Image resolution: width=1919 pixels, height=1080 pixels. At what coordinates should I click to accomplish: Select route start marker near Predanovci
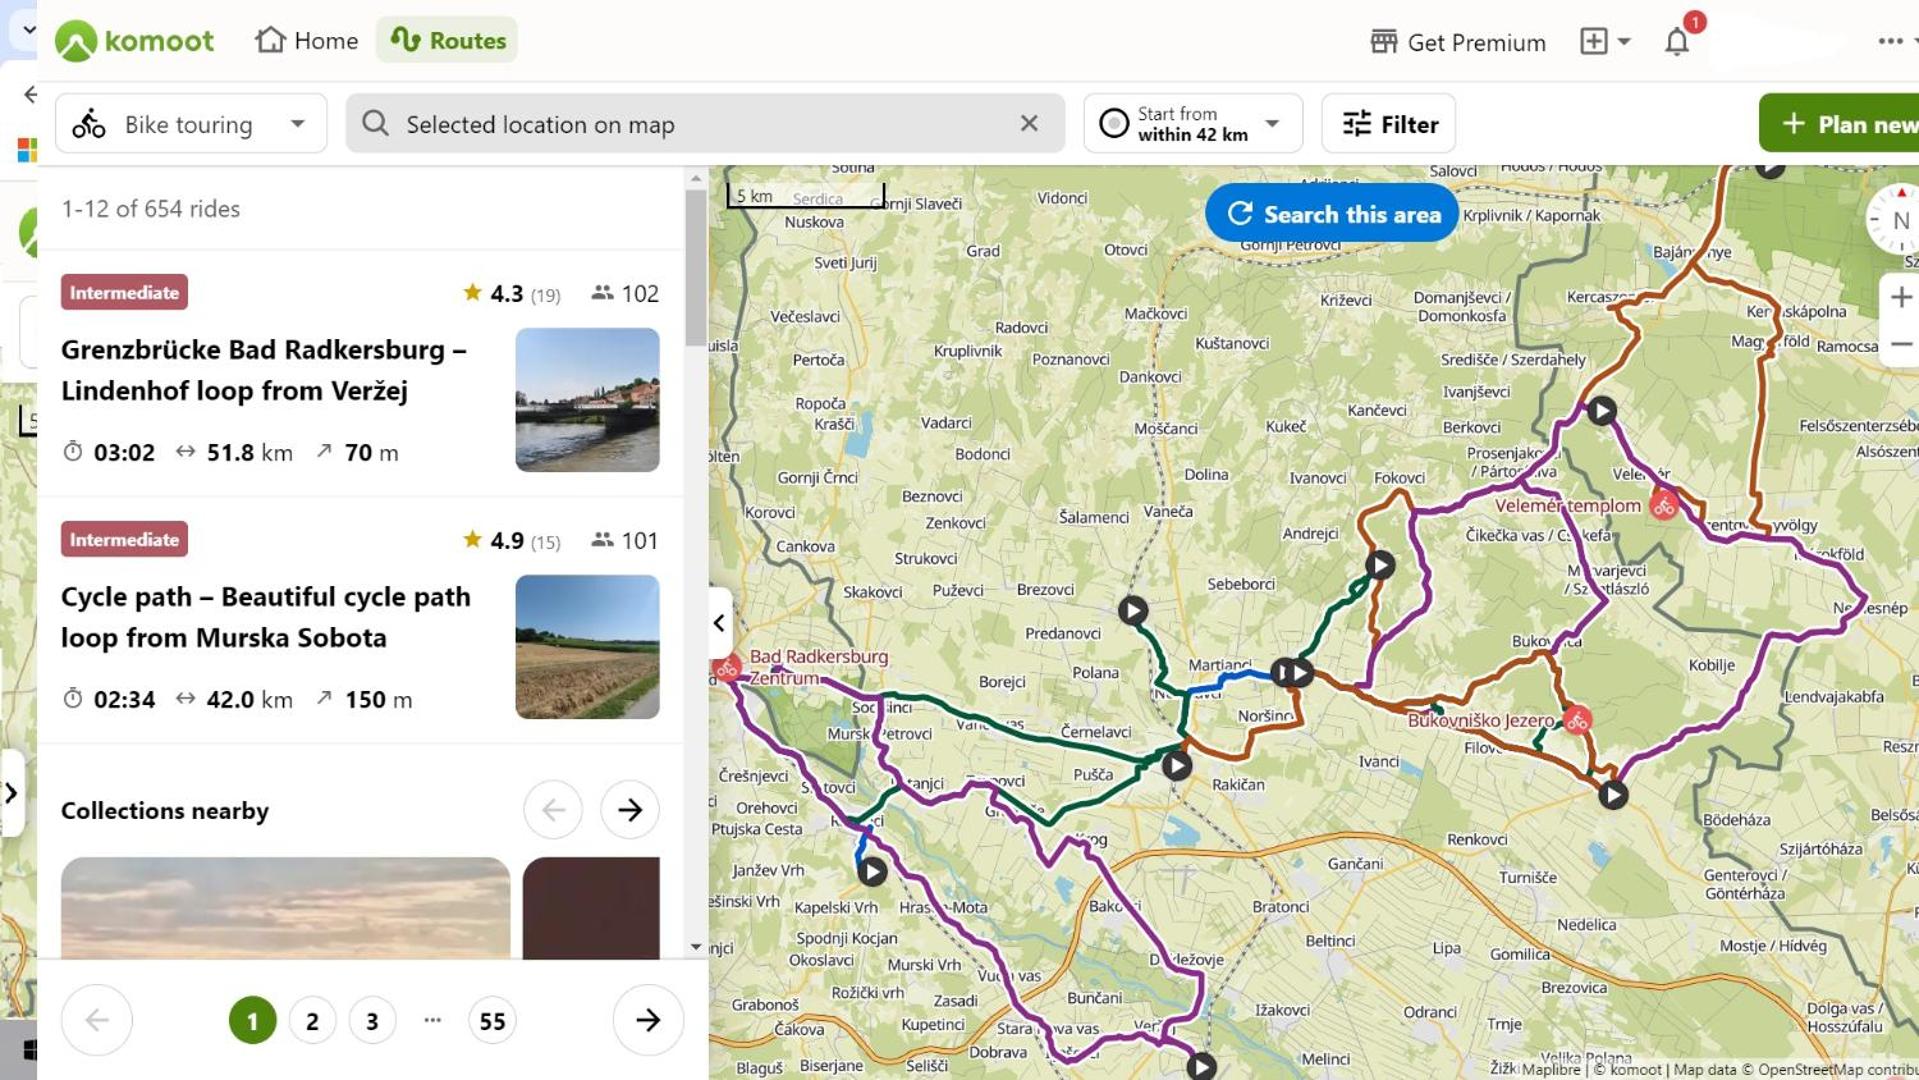coord(1133,611)
